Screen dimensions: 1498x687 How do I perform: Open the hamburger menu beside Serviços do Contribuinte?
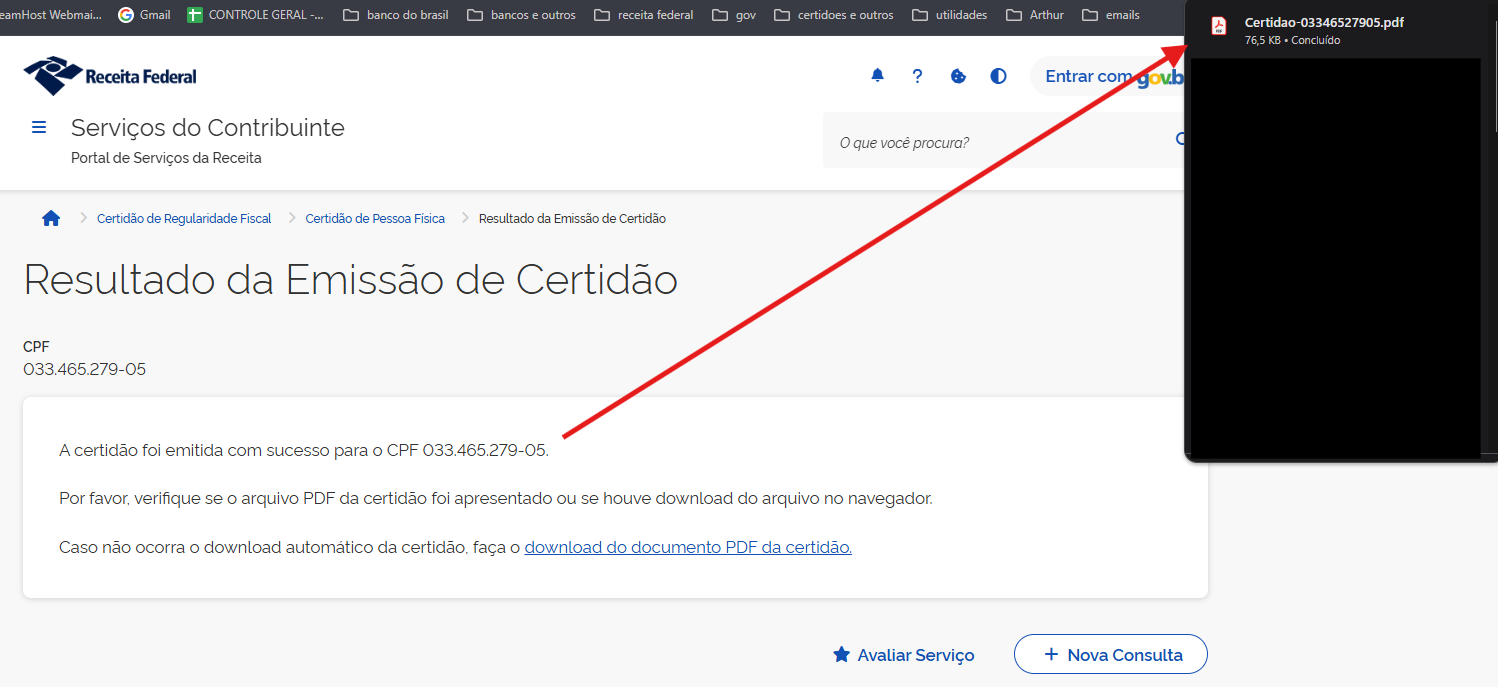(x=39, y=127)
